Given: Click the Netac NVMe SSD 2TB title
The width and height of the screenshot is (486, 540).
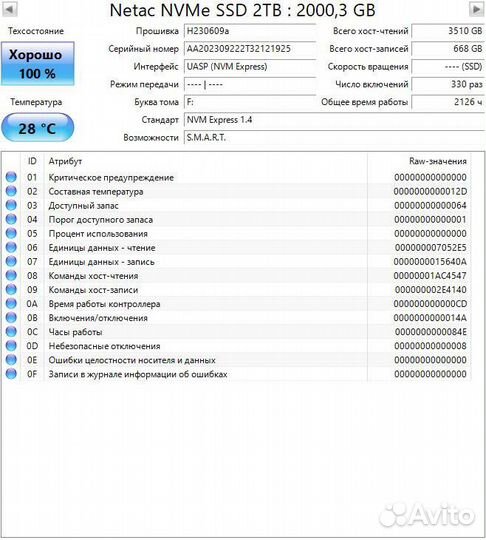Looking at the screenshot, I should [x=242, y=10].
